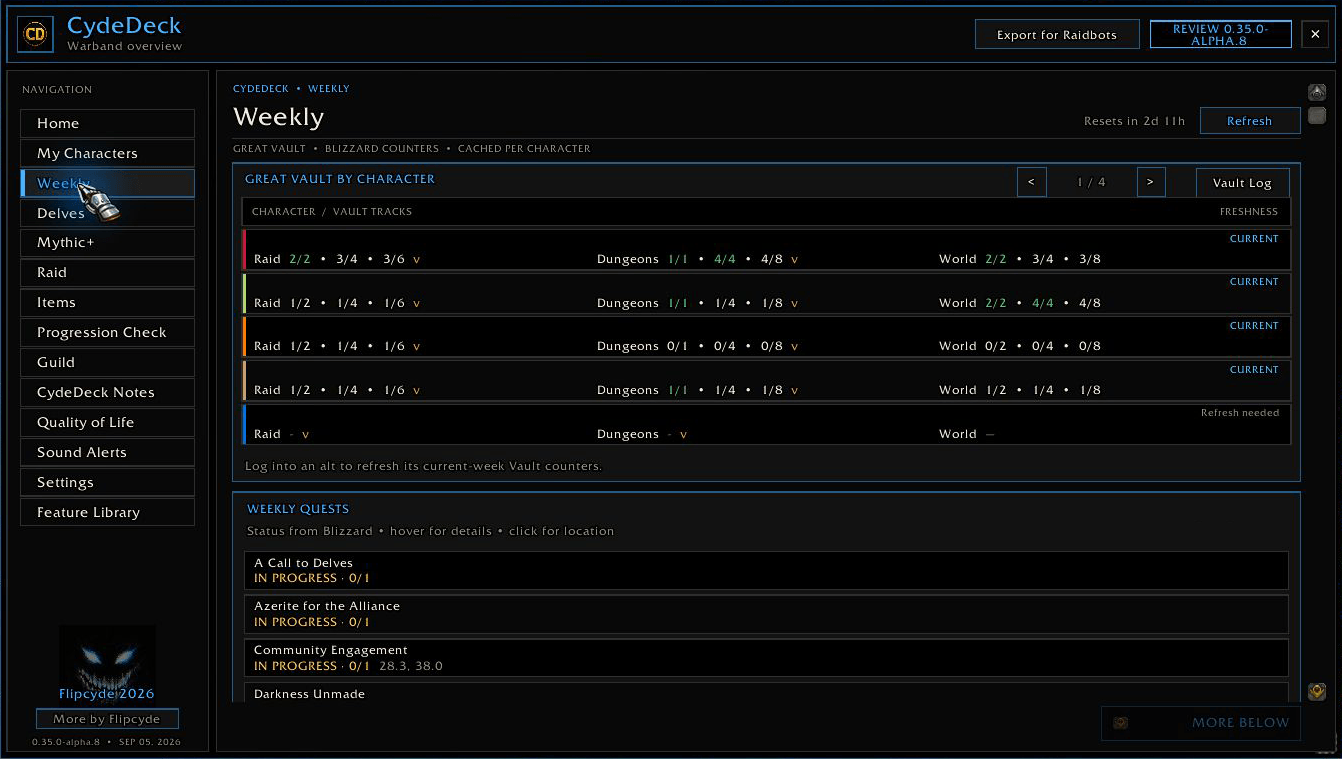Open the Feature Library
Image resolution: width=1342 pixels, height=759 pixels.
pos(108,512)
